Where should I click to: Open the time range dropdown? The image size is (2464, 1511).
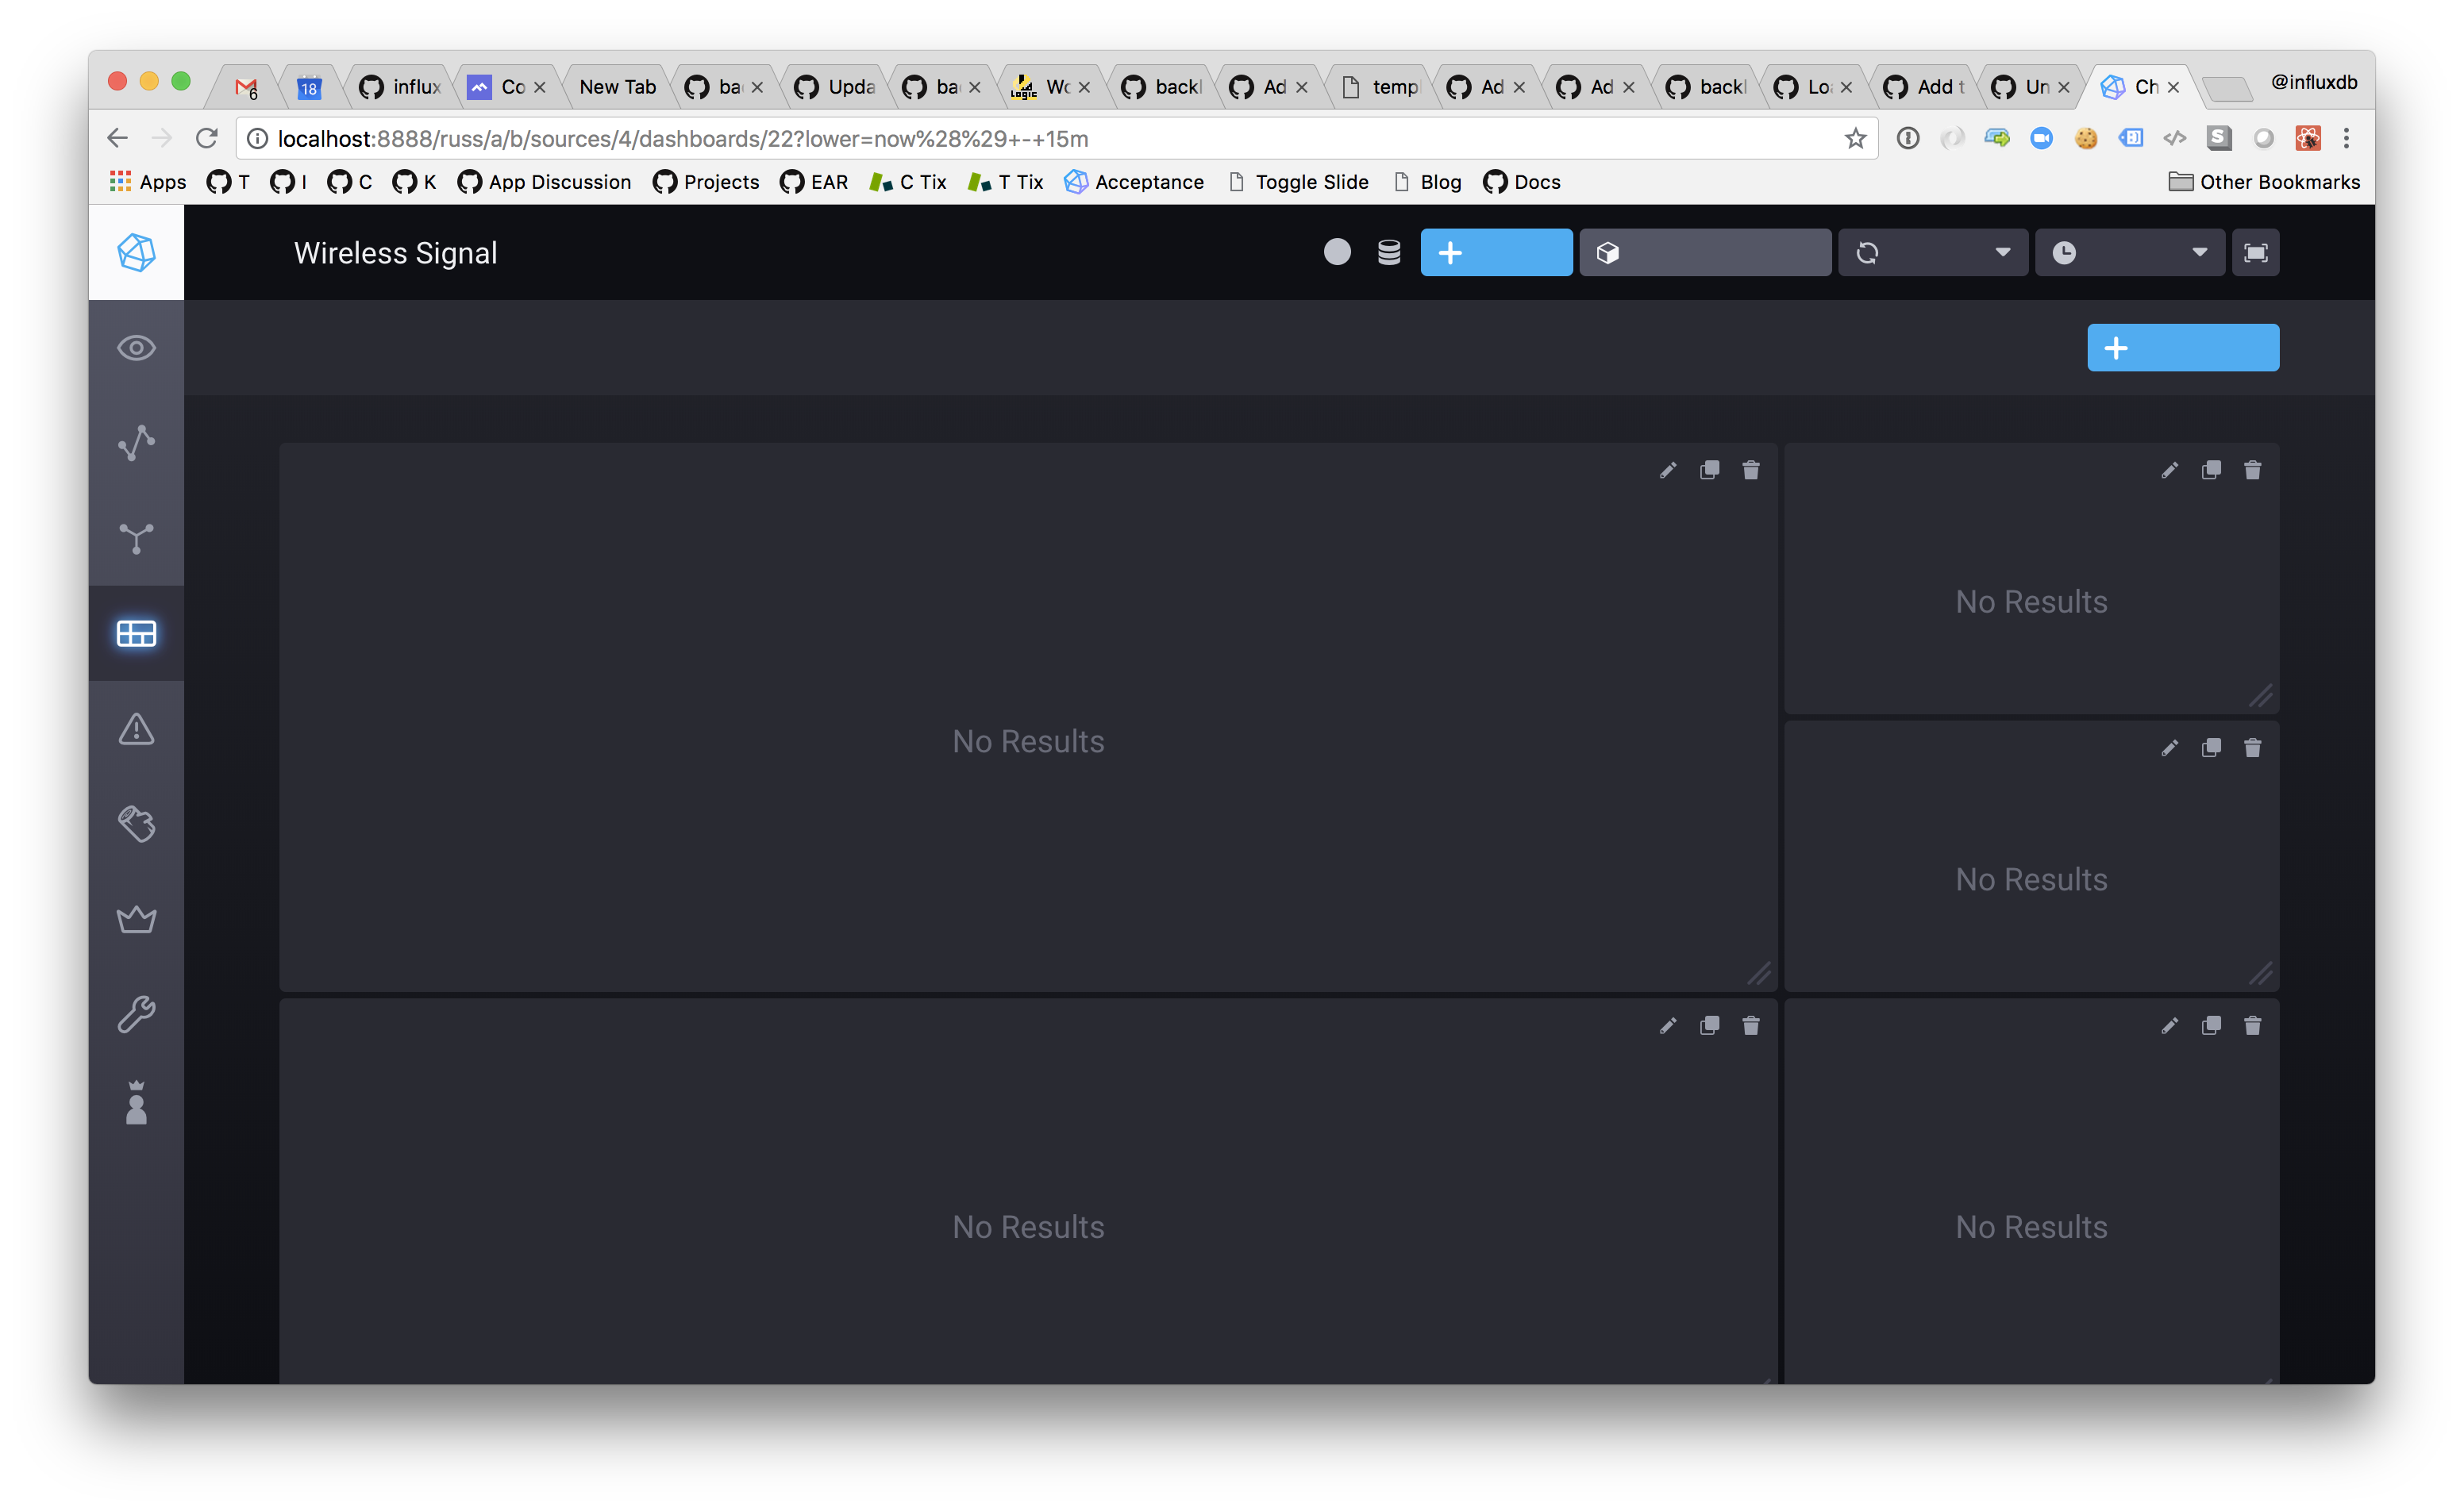tap(2130, 252)
